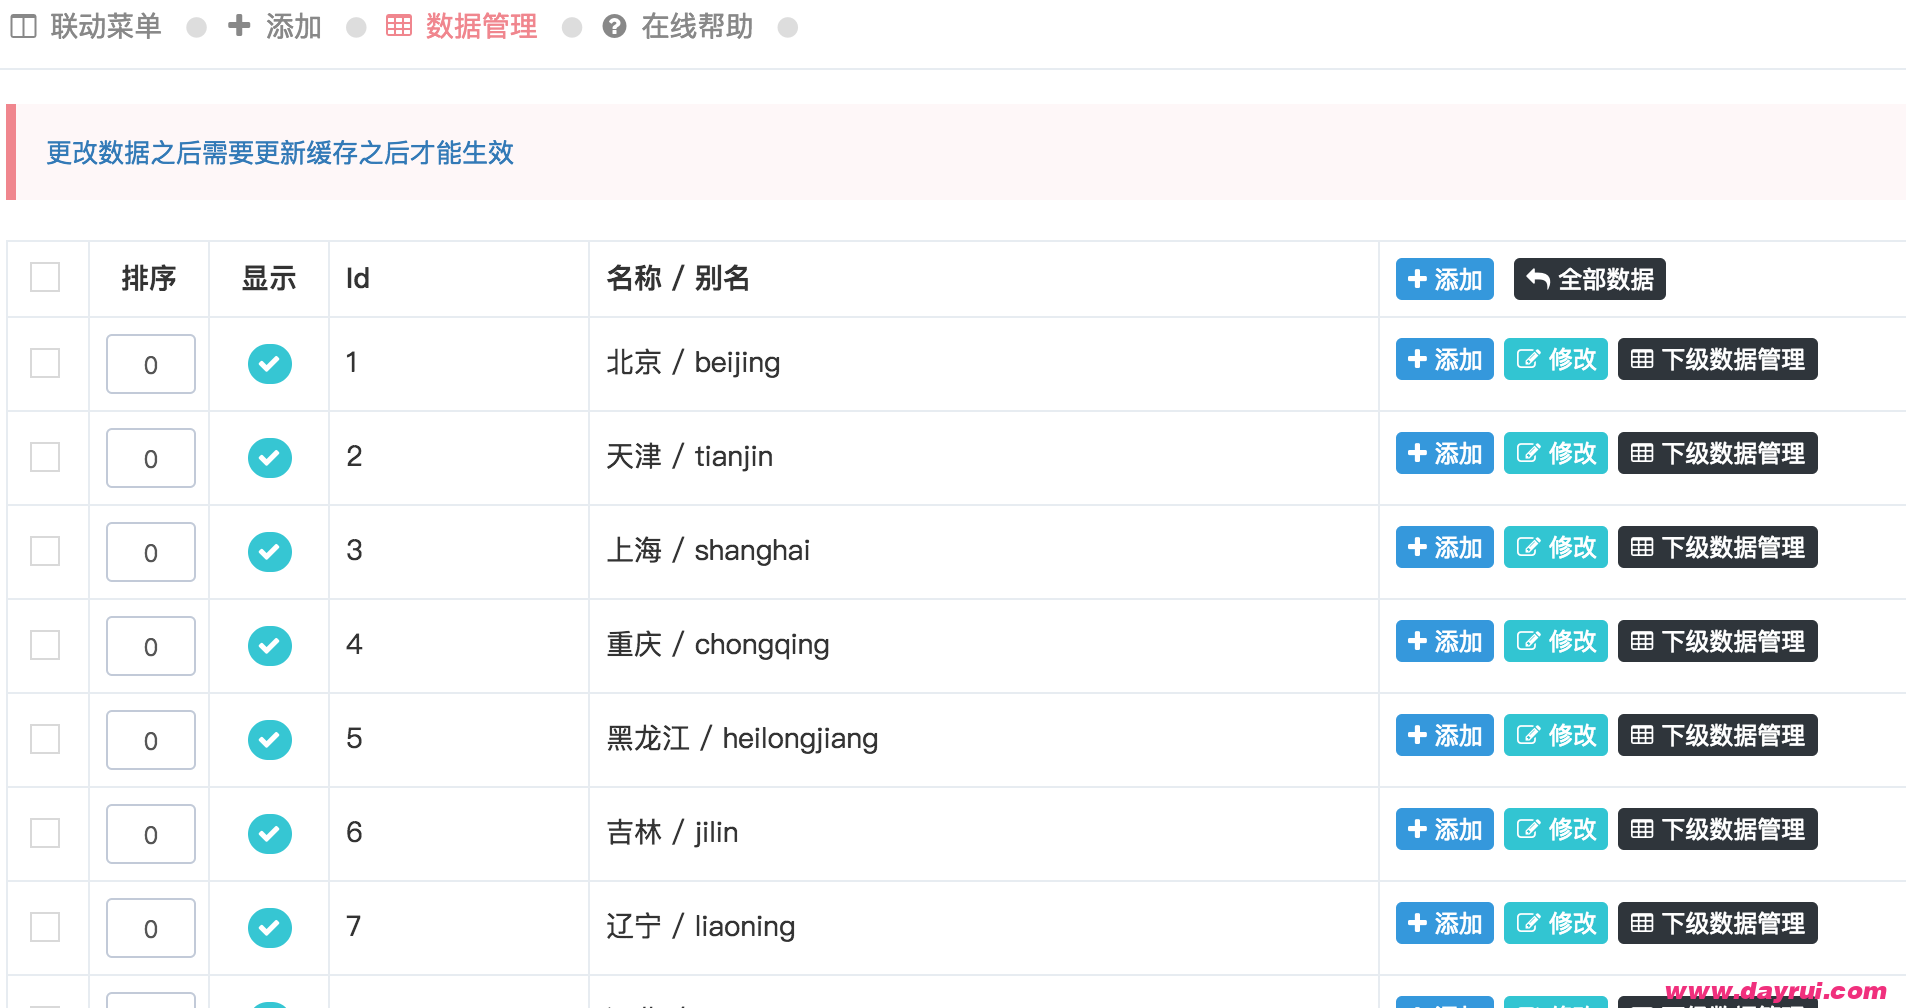Image resolution: width=1906 pixels, height=1008 pixels.
Task: Focus the sort order field for 北京
Action: click(x=151, y=364)
